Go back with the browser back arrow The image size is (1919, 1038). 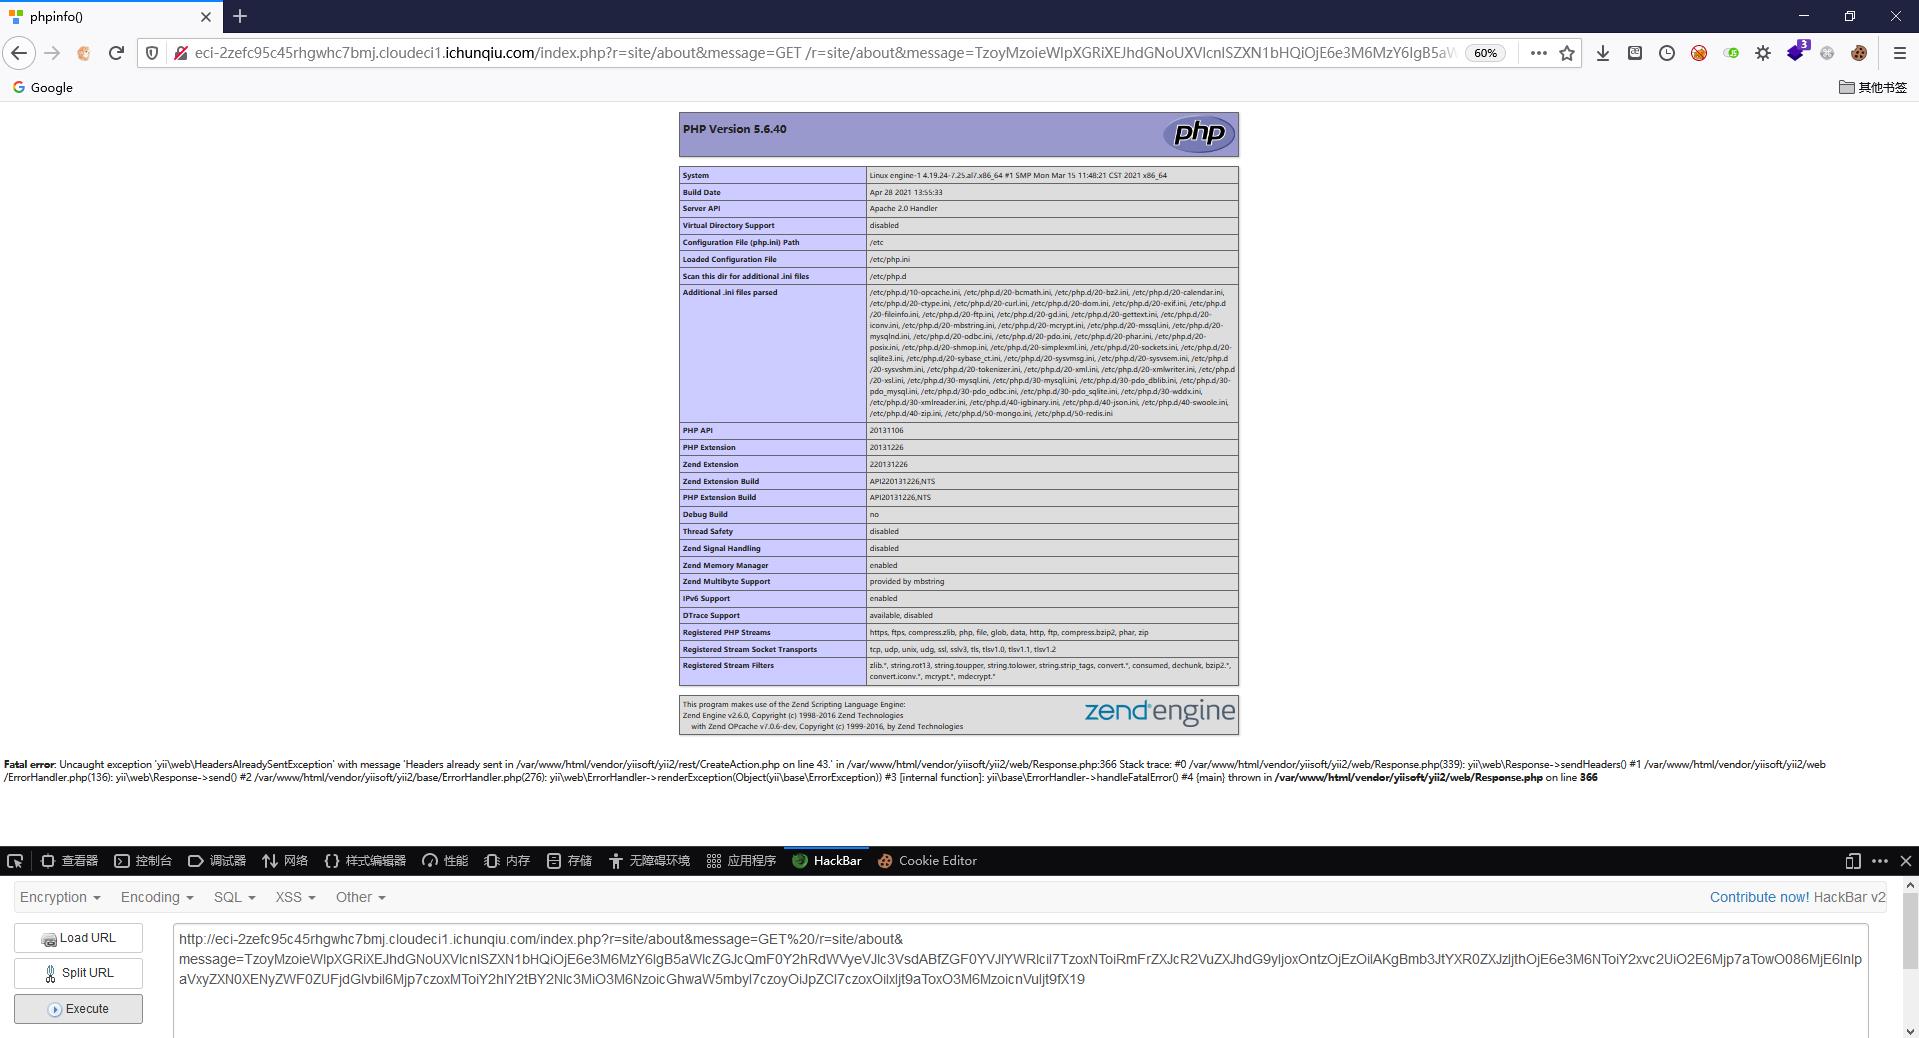tap(19, 53)
